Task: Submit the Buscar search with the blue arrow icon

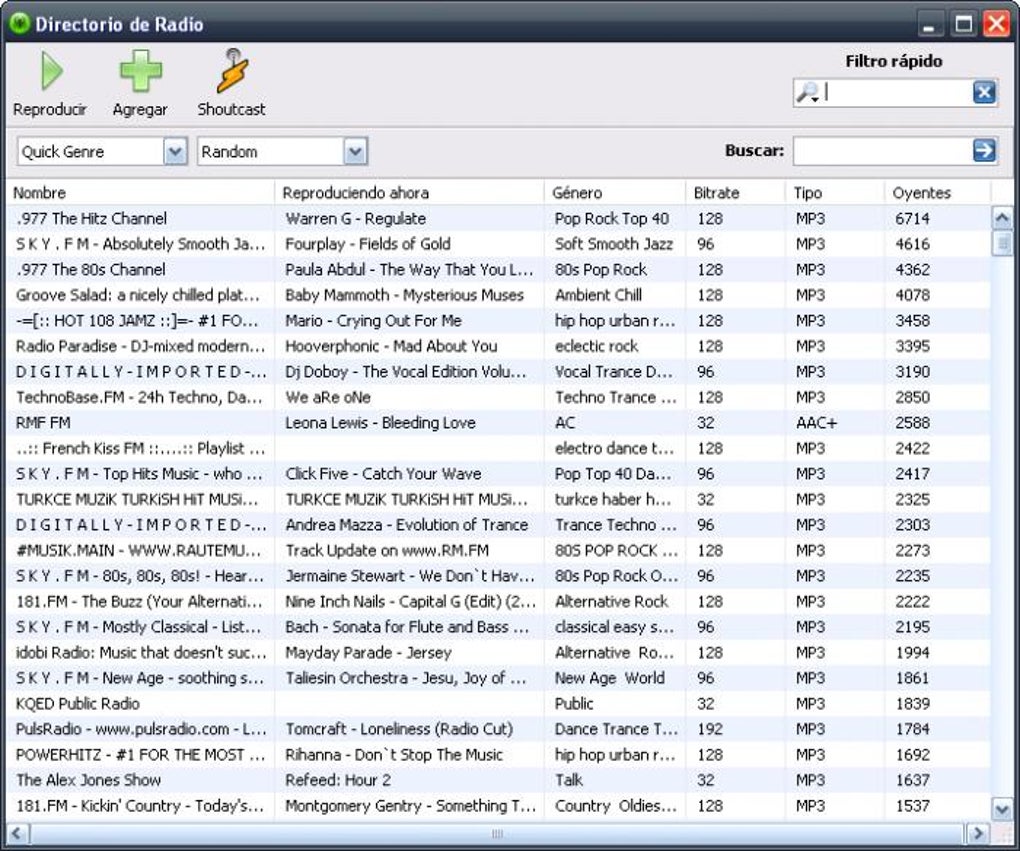Action: pyautogui.click(x=985, y=150)
